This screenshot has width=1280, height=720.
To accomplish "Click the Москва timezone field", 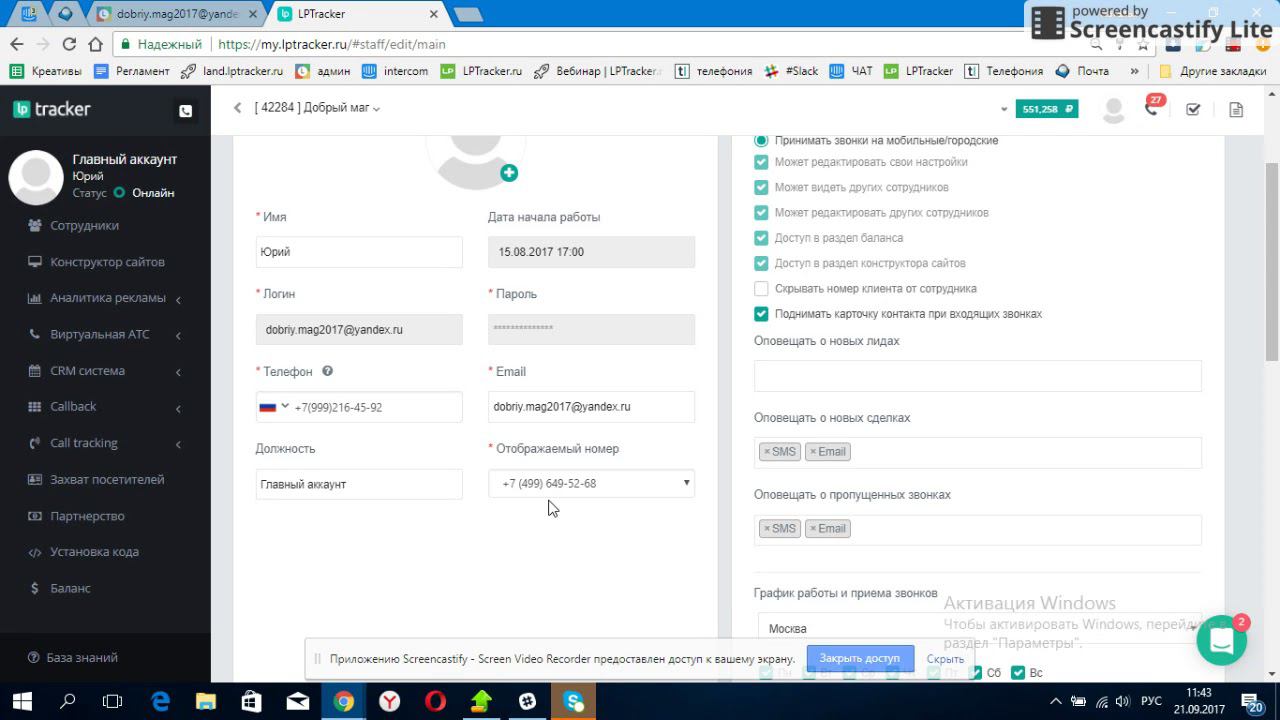I will coord(977,629).
